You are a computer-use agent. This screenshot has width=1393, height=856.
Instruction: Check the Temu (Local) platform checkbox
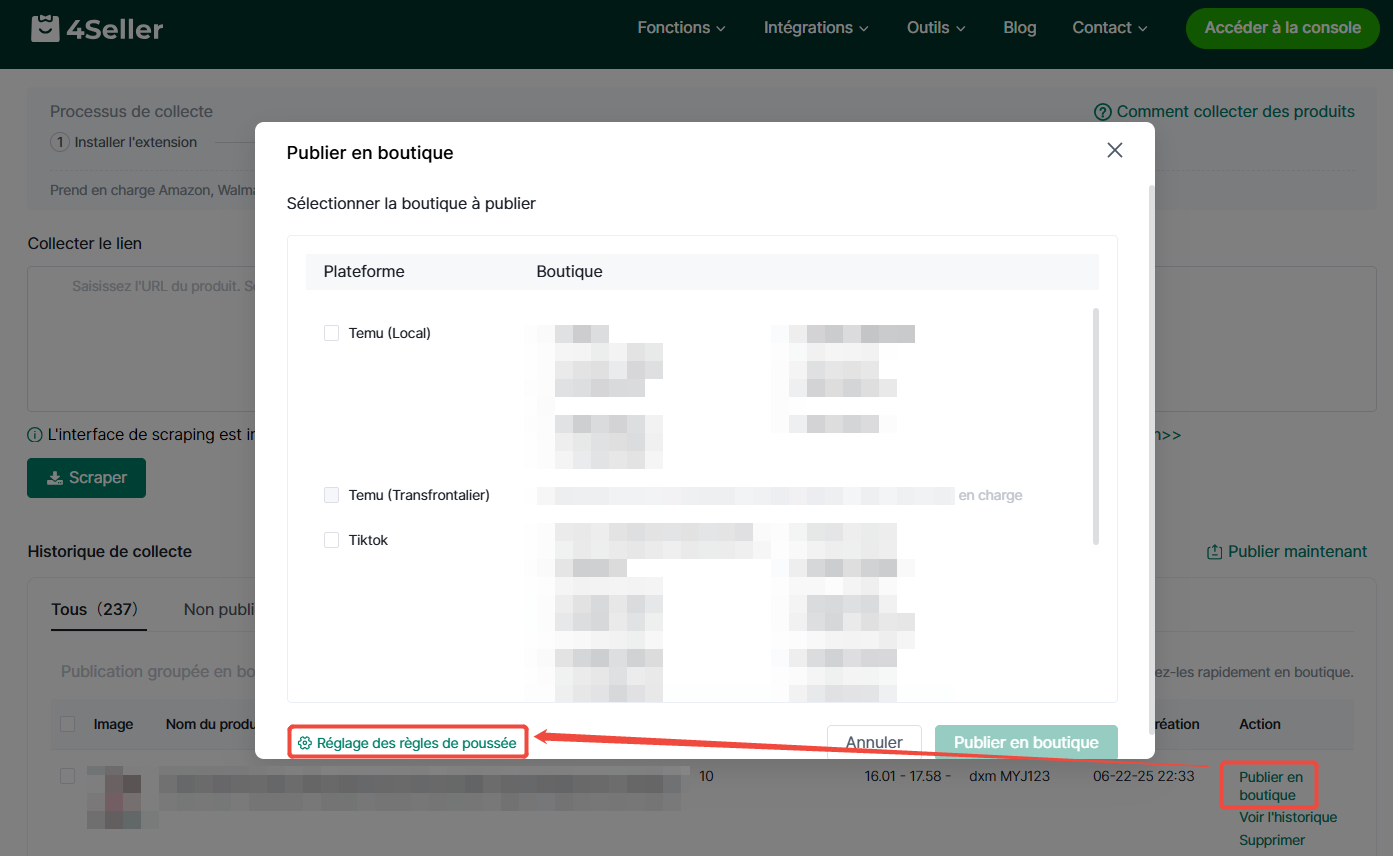(332, 333)
